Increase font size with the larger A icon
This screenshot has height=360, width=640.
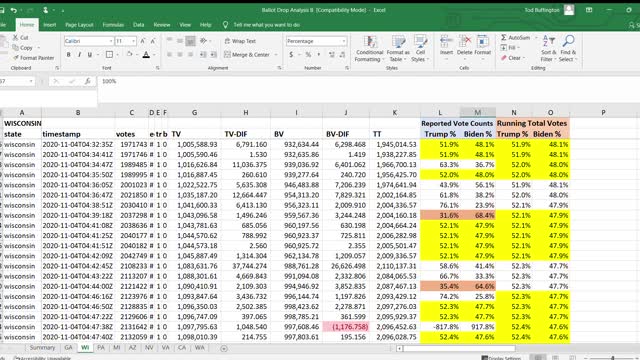point(143,41)
